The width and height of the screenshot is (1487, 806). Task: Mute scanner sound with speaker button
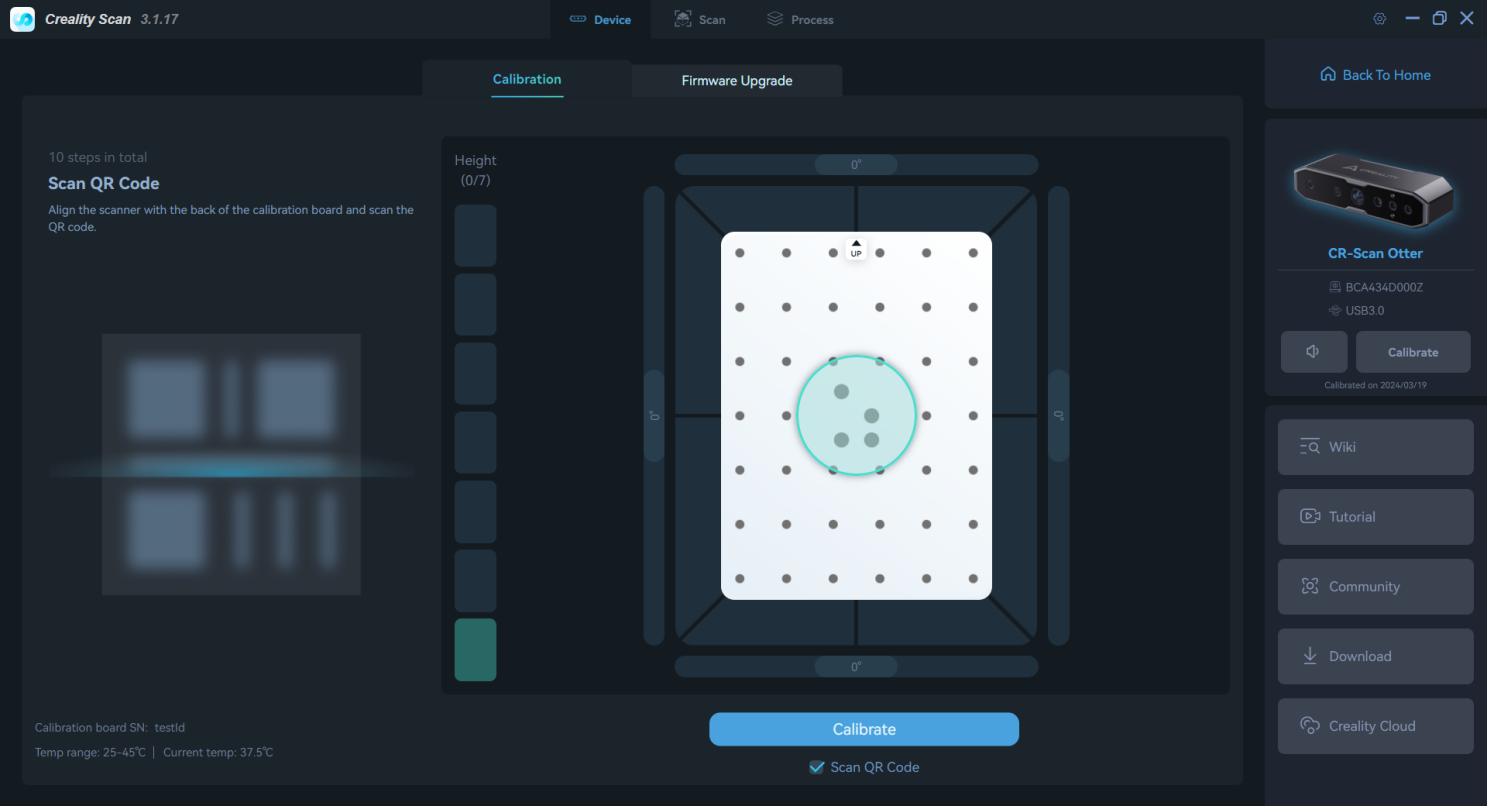tap(1313, 352)
